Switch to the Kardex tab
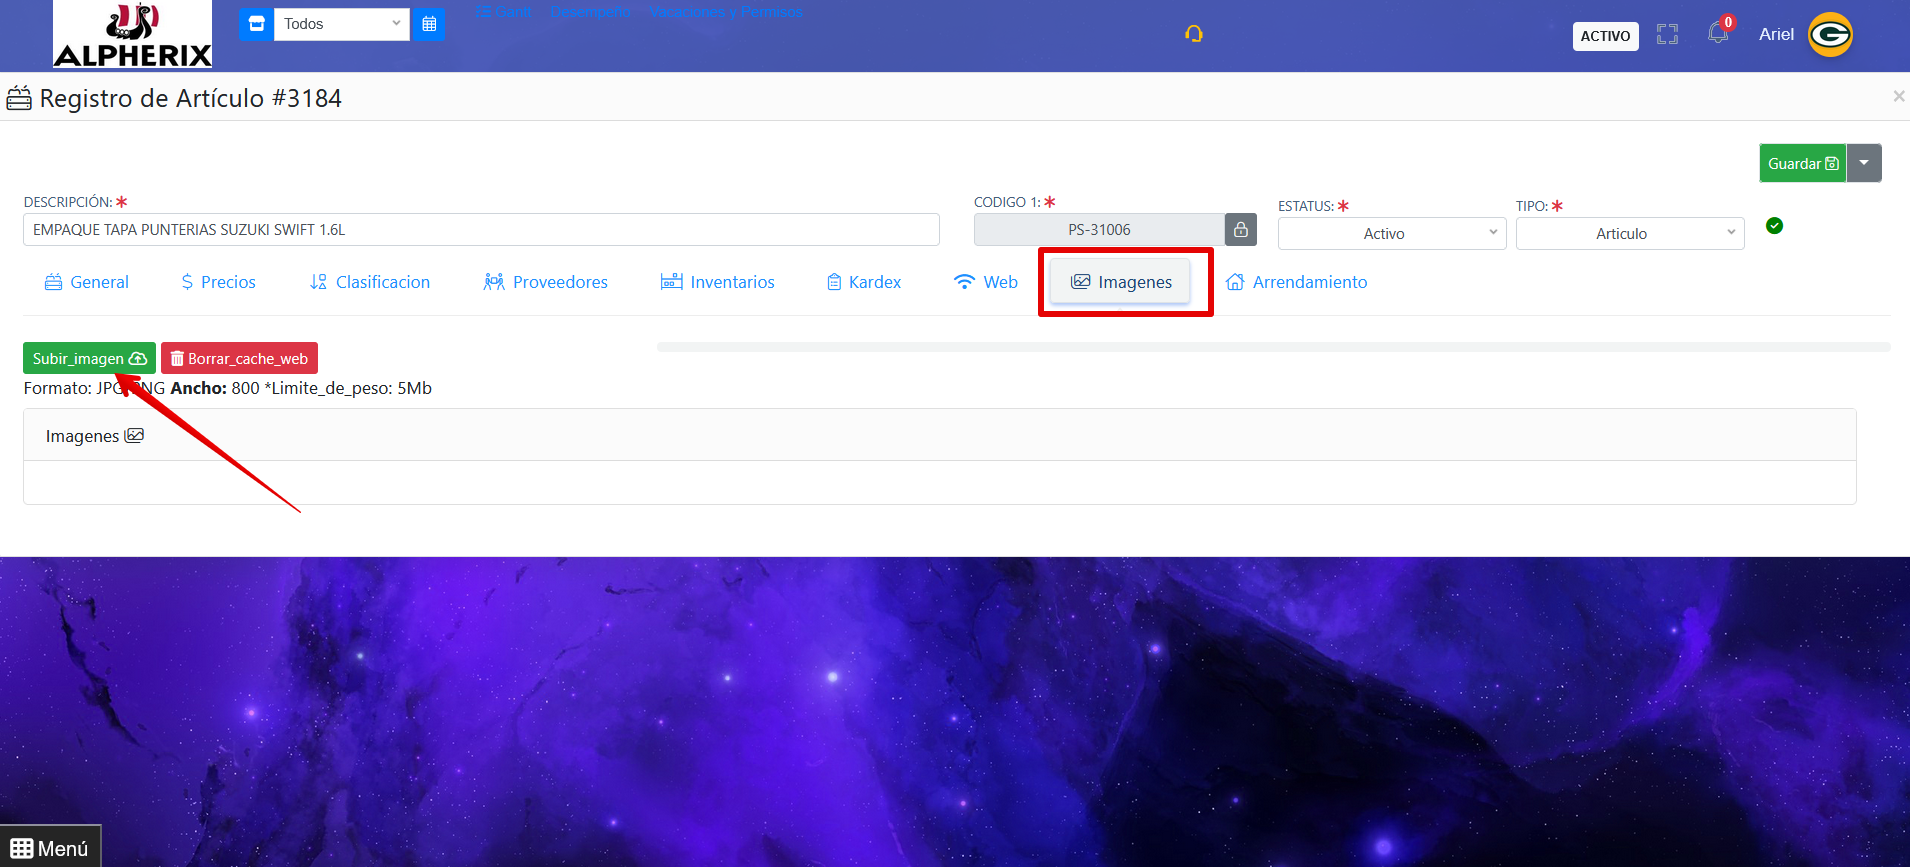The height and width of the screenshot is (867, 1910). coord(864,282)
